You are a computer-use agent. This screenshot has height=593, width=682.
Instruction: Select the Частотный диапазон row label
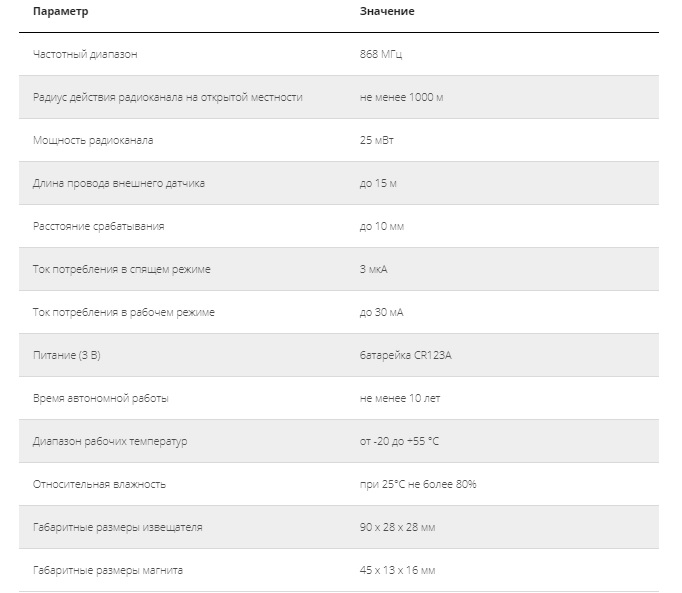point(85,54)
